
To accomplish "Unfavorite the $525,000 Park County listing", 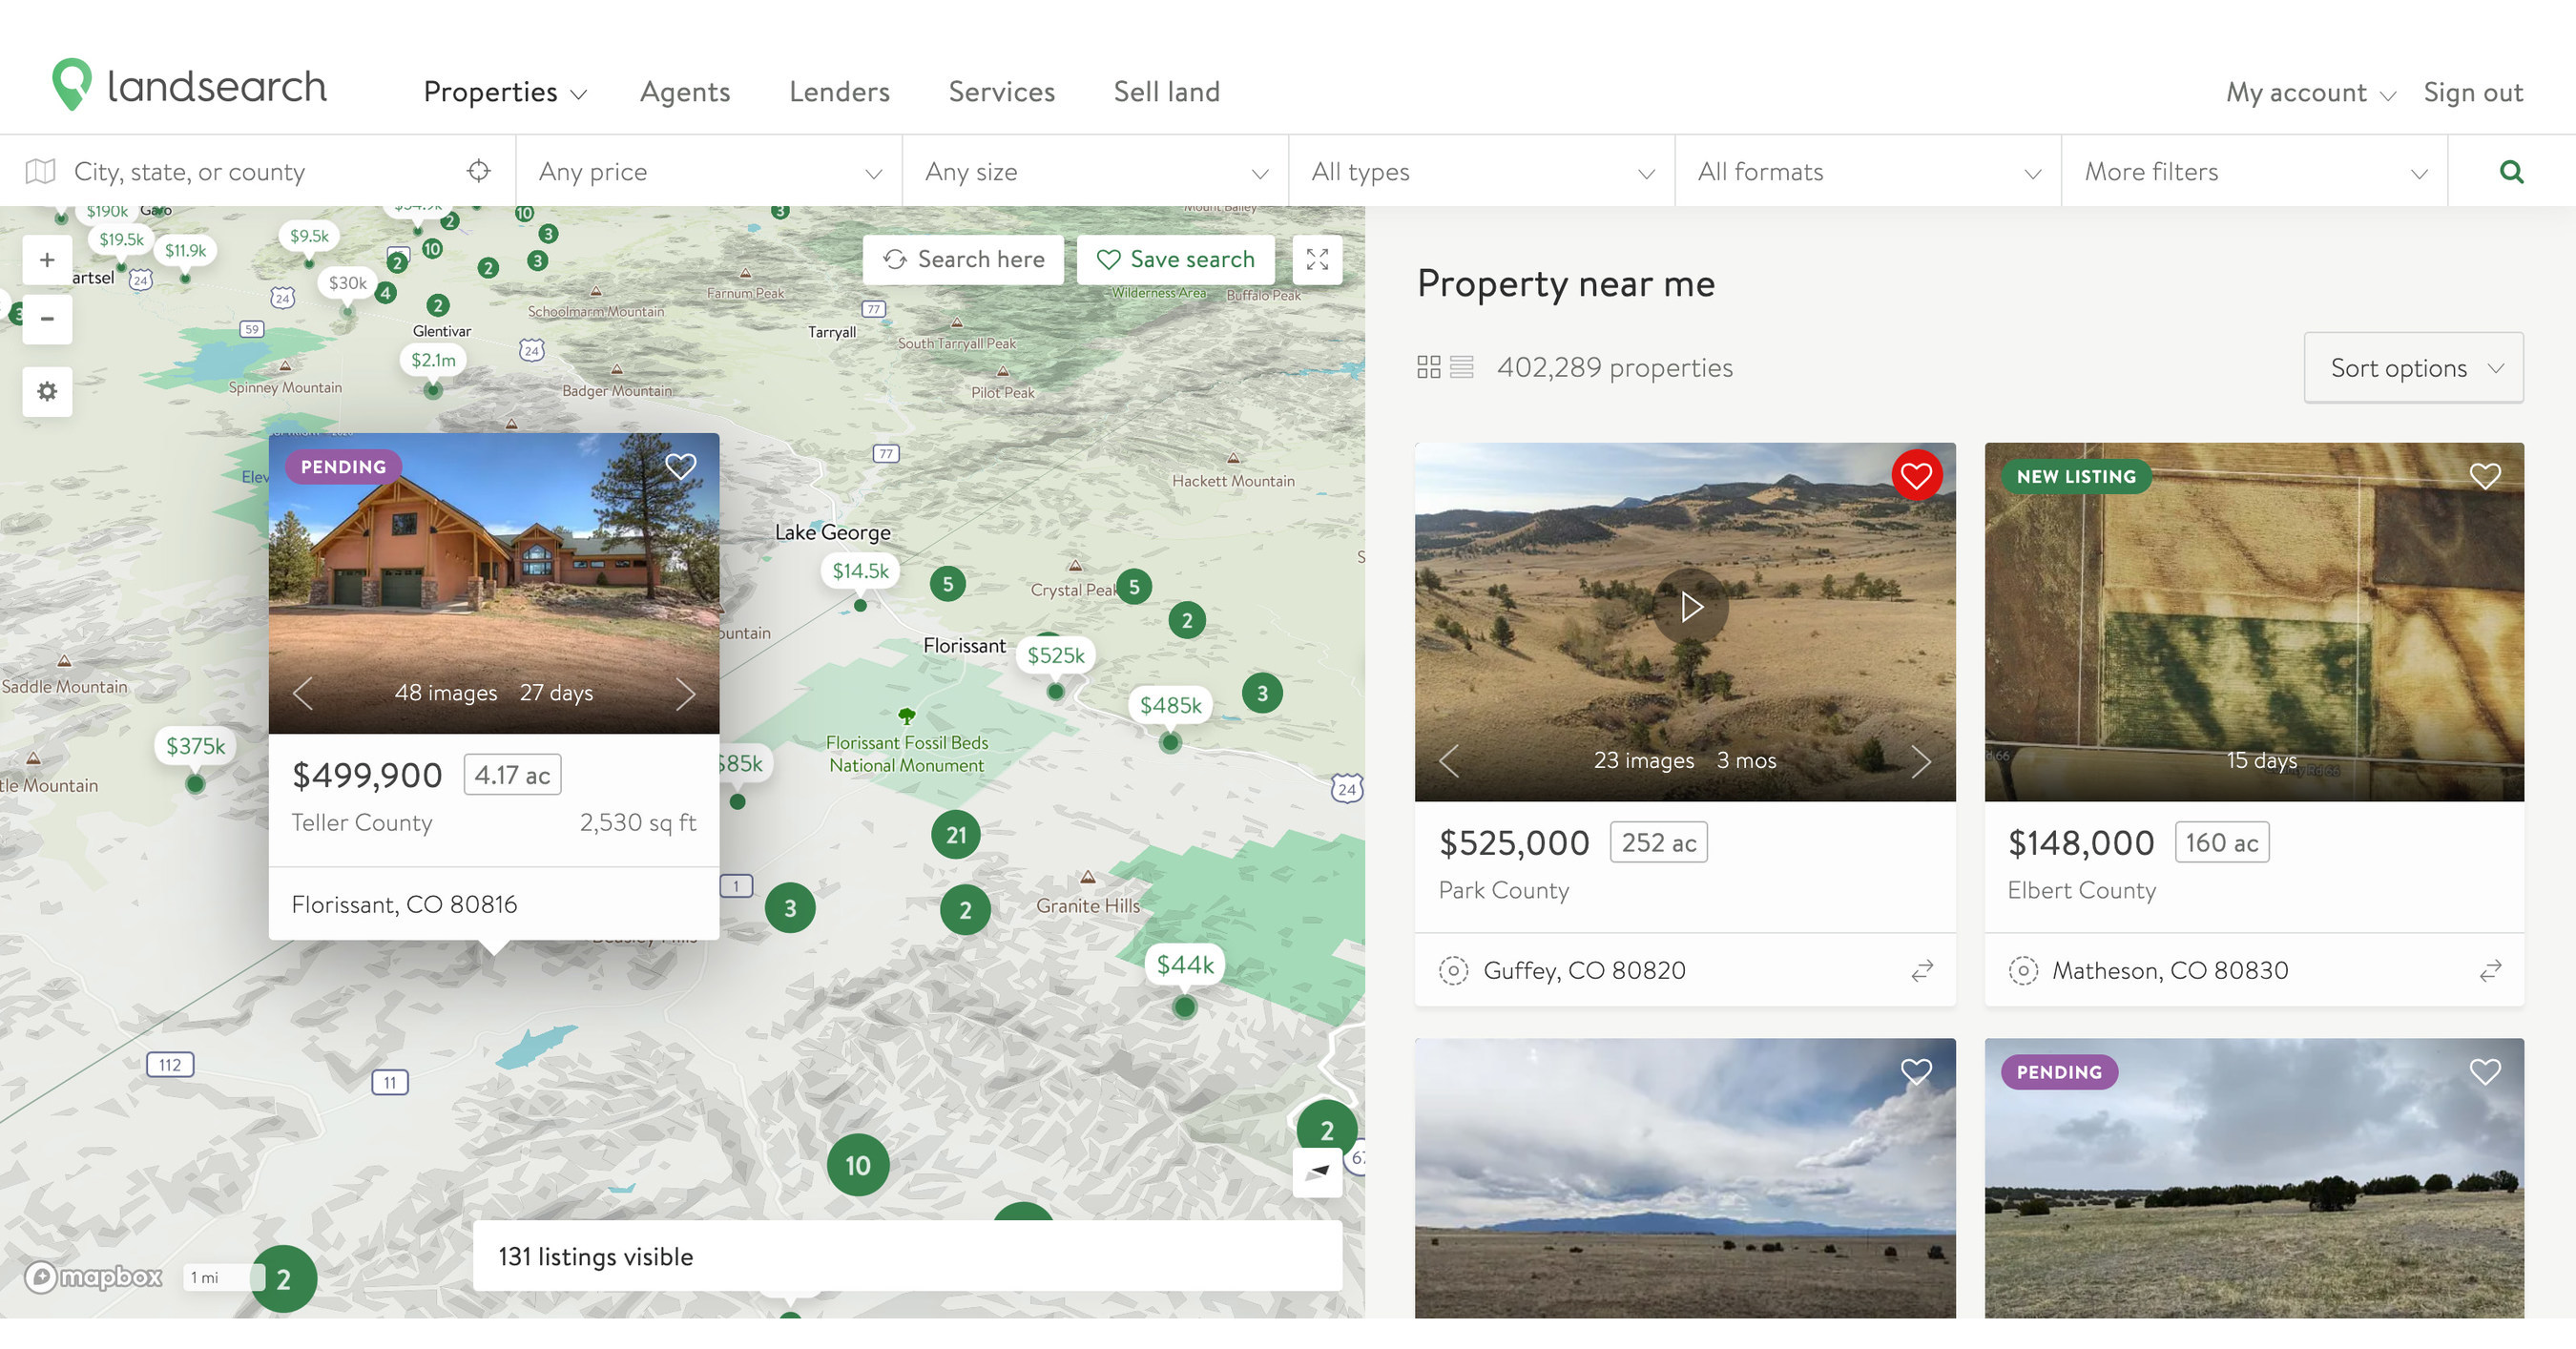I will click(1915, 475).
